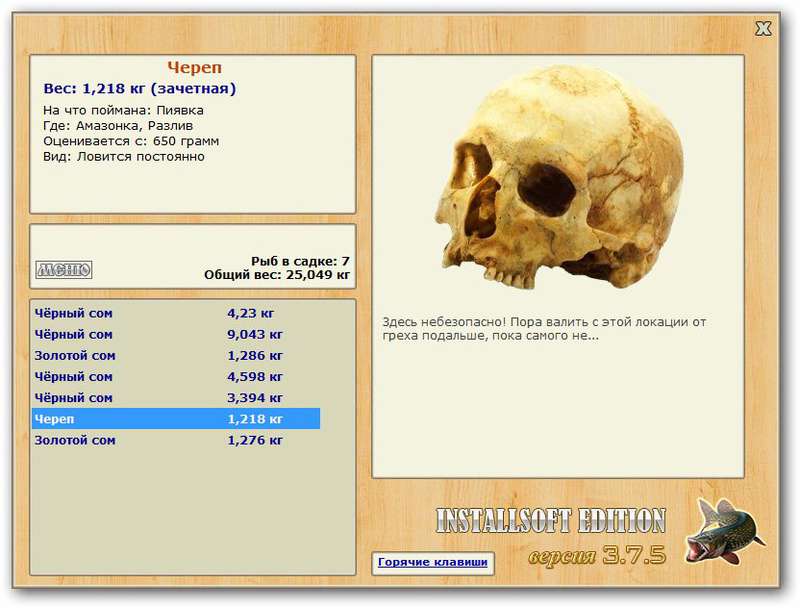This screenshot has height=608, width=800.
Task: Click the pike fish logo icon
Action: pyautogui.click(x=725, y=532)
